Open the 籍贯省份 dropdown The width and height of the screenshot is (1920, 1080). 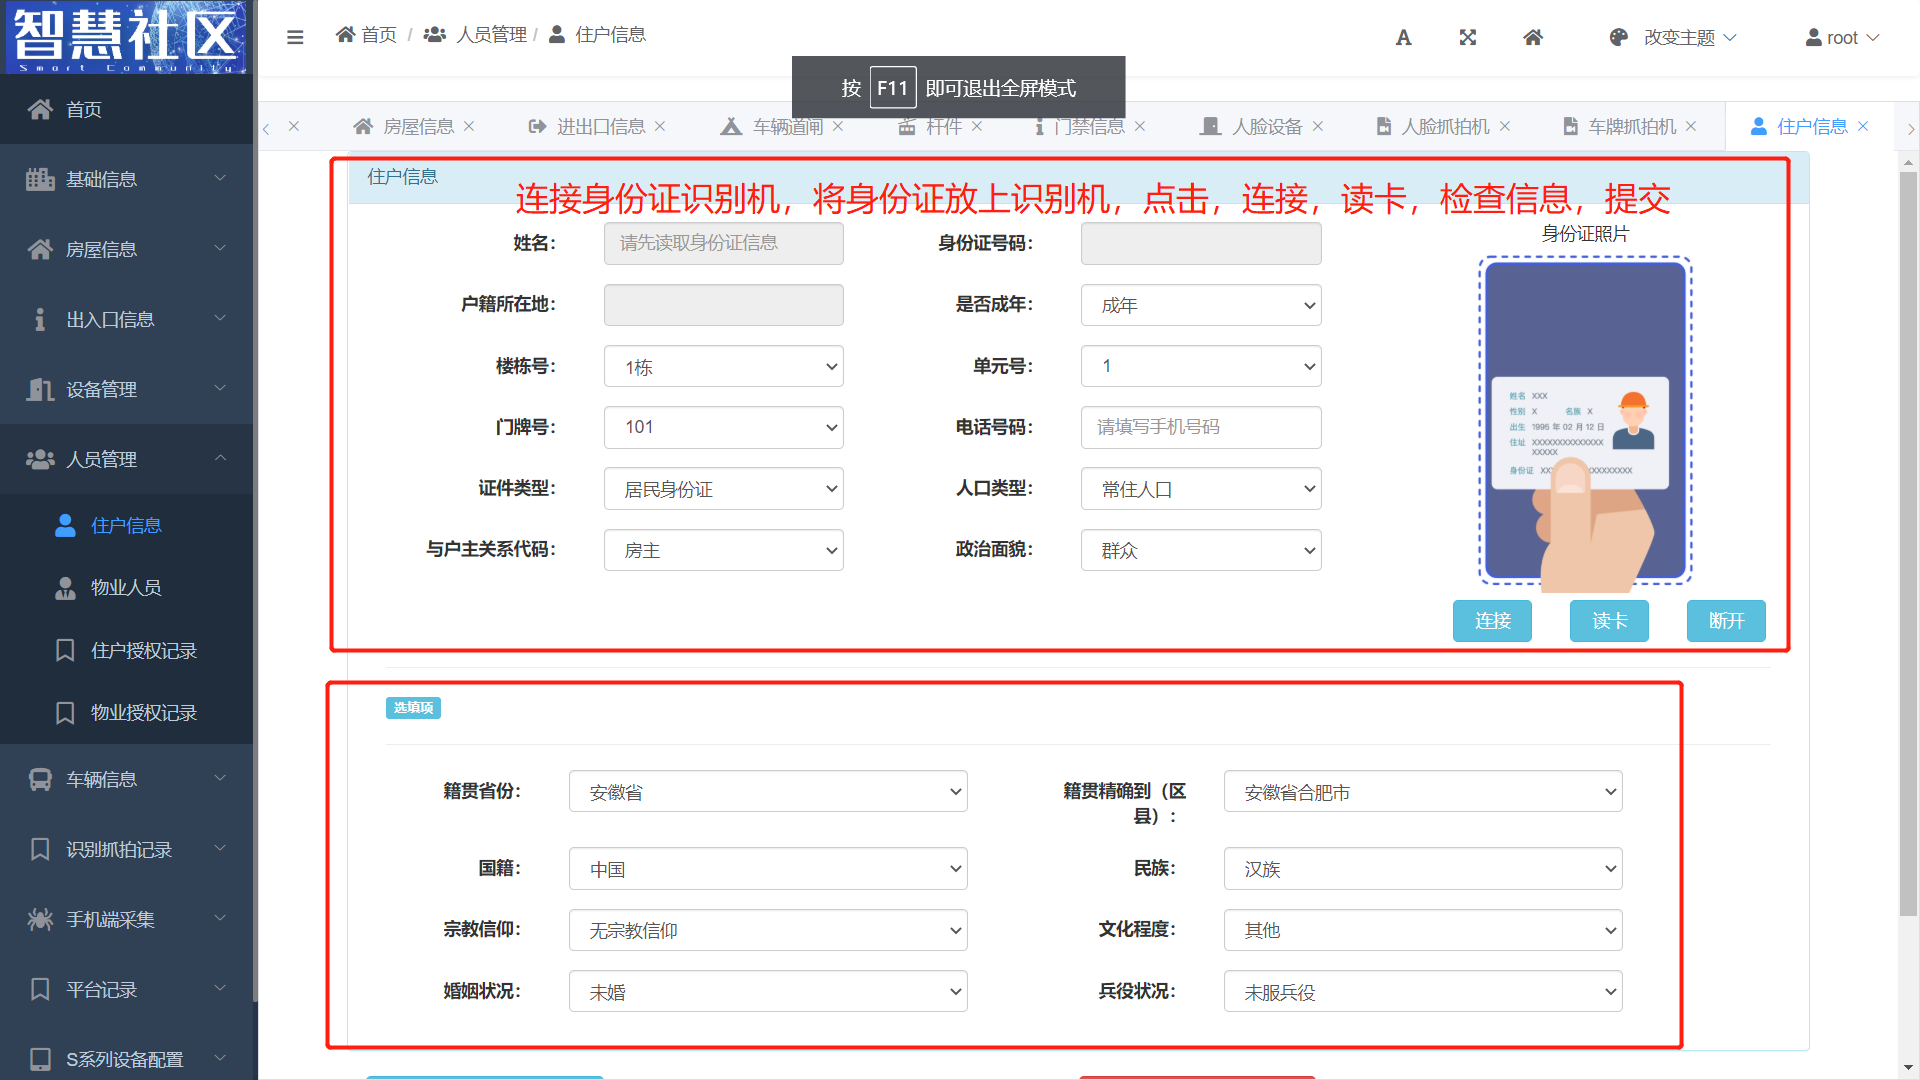coord(767,792)
